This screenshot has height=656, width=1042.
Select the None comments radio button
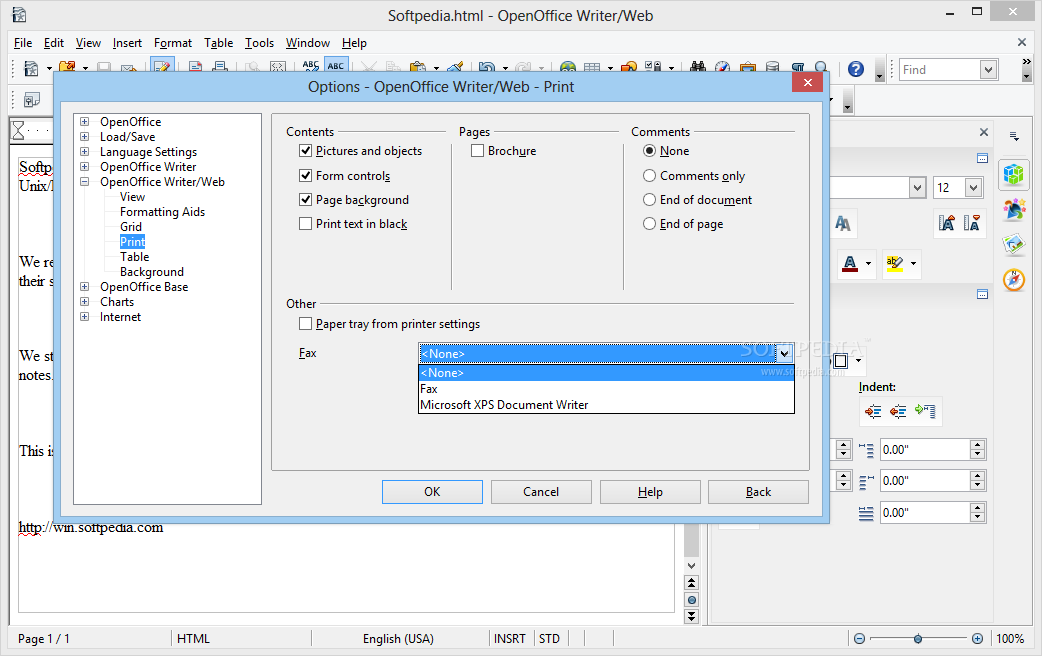tap(649, 151)
